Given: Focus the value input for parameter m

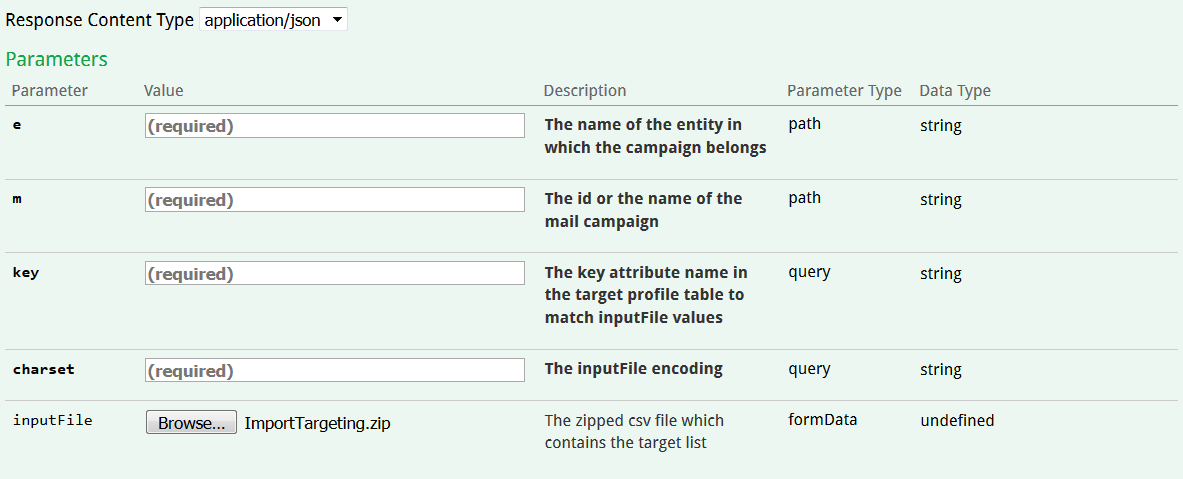Looking at the screenshot, I should pos(335,200).
